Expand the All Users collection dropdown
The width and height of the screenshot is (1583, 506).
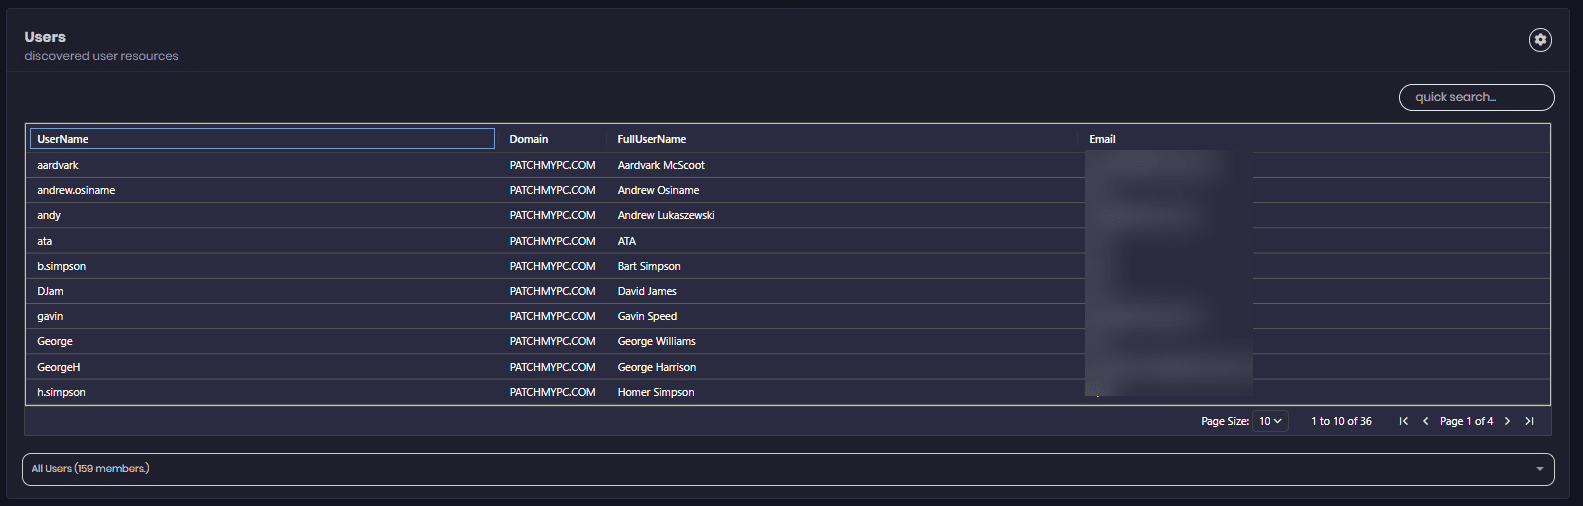[x=787, y=469]
